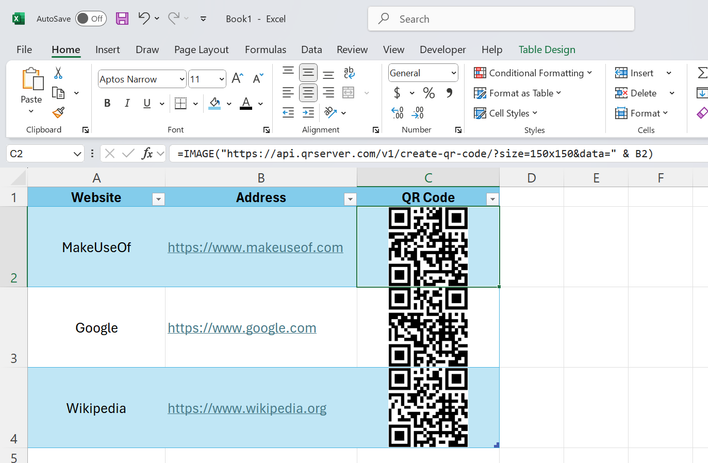The height and width of the screenshot is (463, 708).
Task: Open the Page Layout tab
Action: [x=201, y=49]
